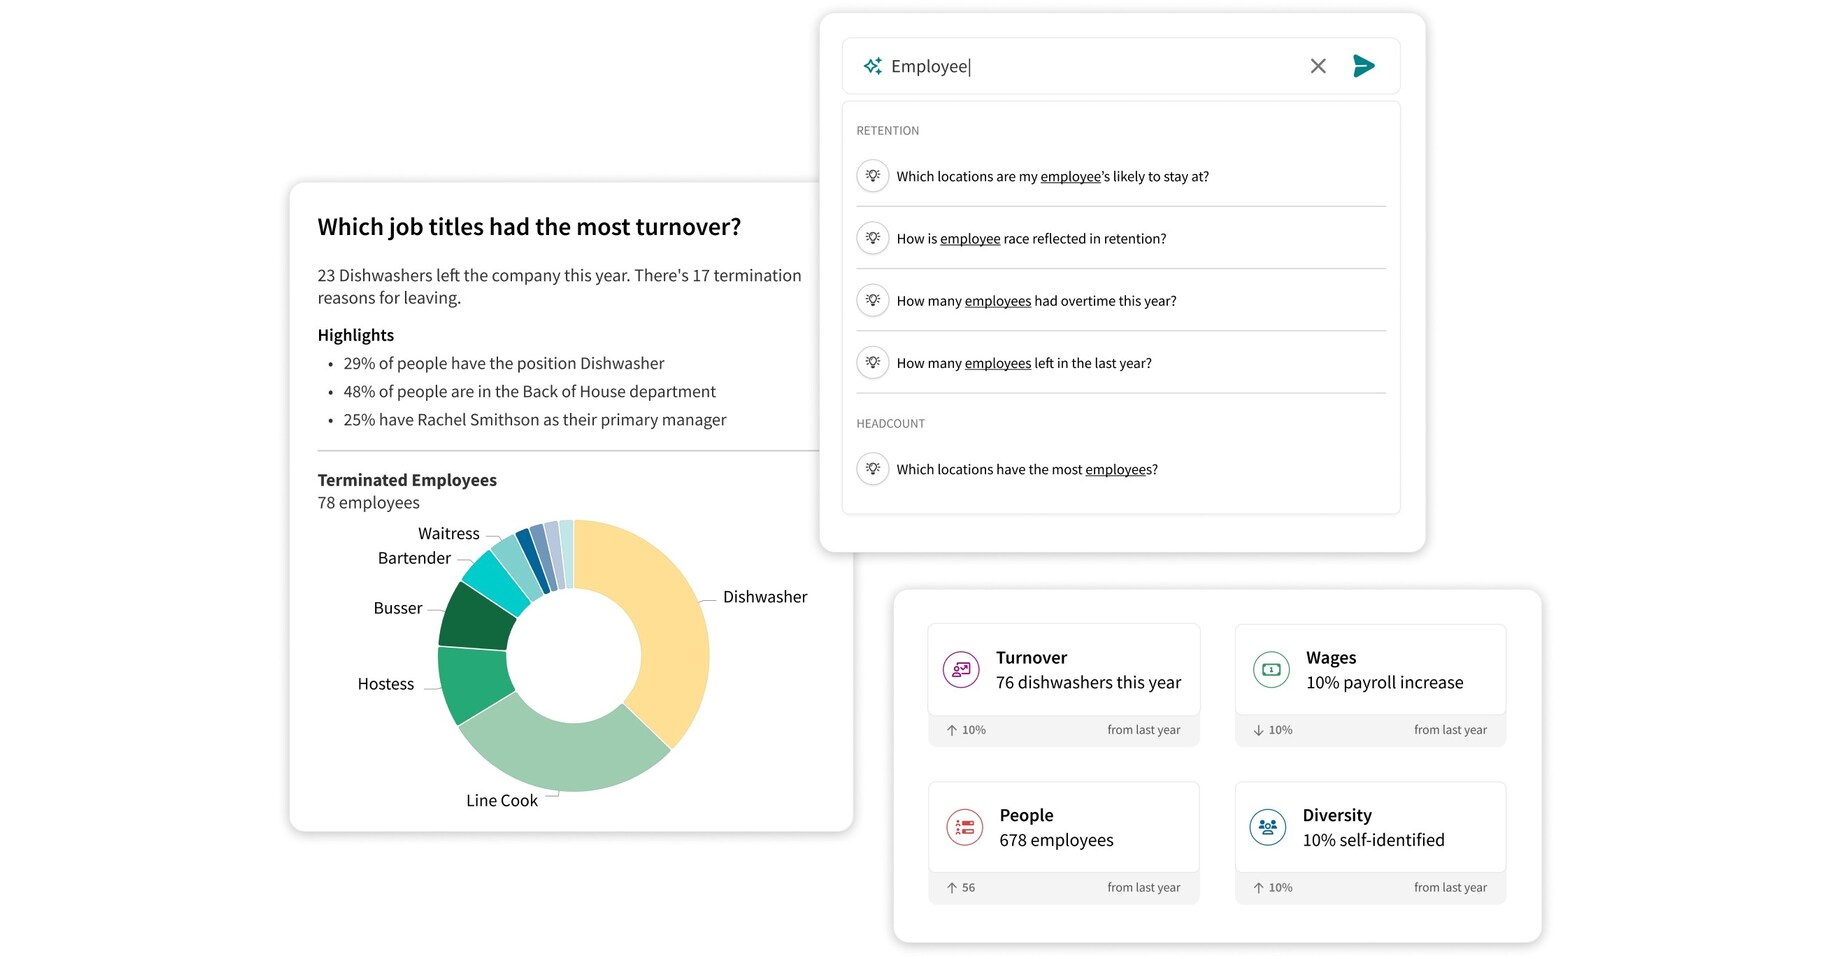This screenshot has width=1831, height=959.
Task: Open "Which locations have the most employees?"
Action: coord(1026,468)
